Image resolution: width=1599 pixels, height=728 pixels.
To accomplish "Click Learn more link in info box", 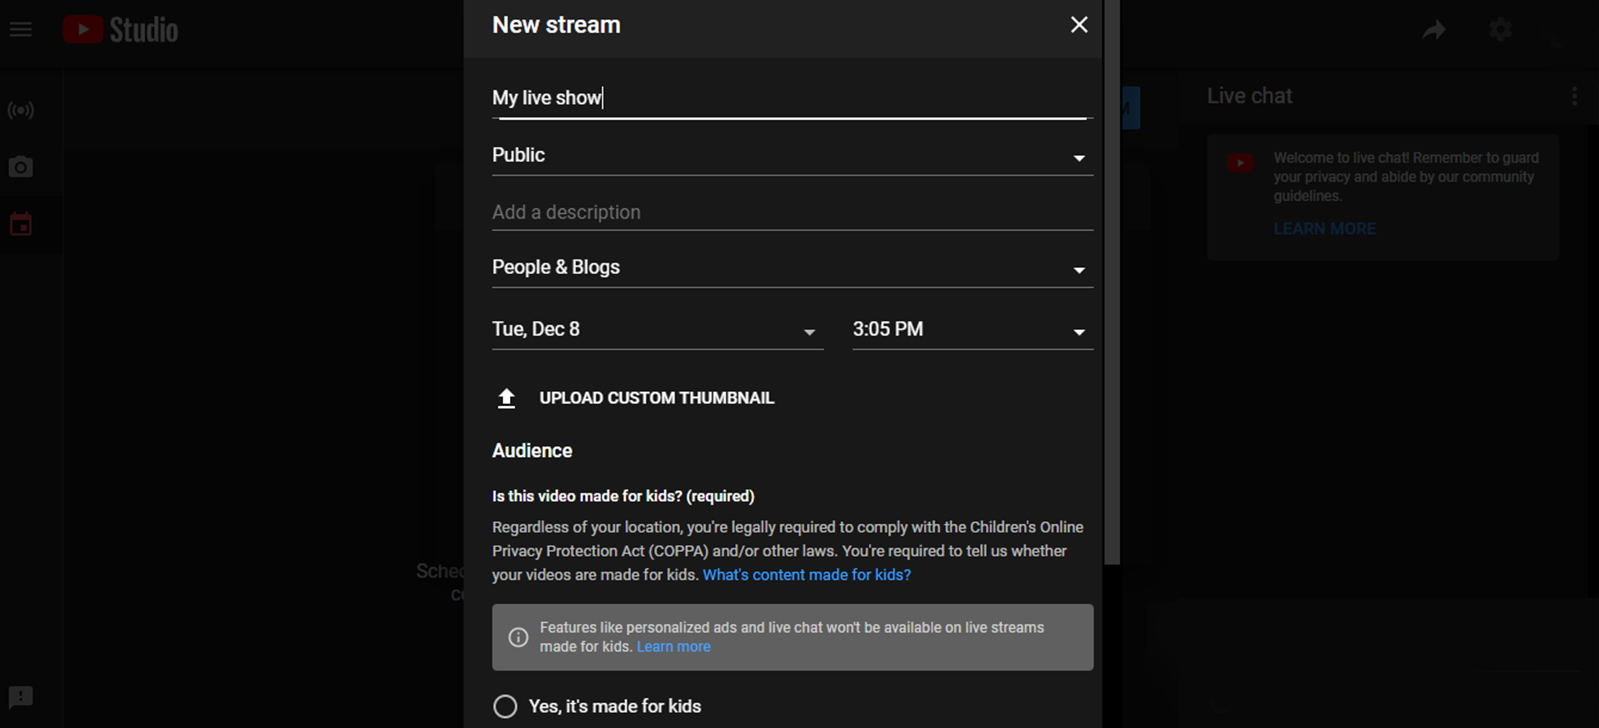I will (673, 647).
